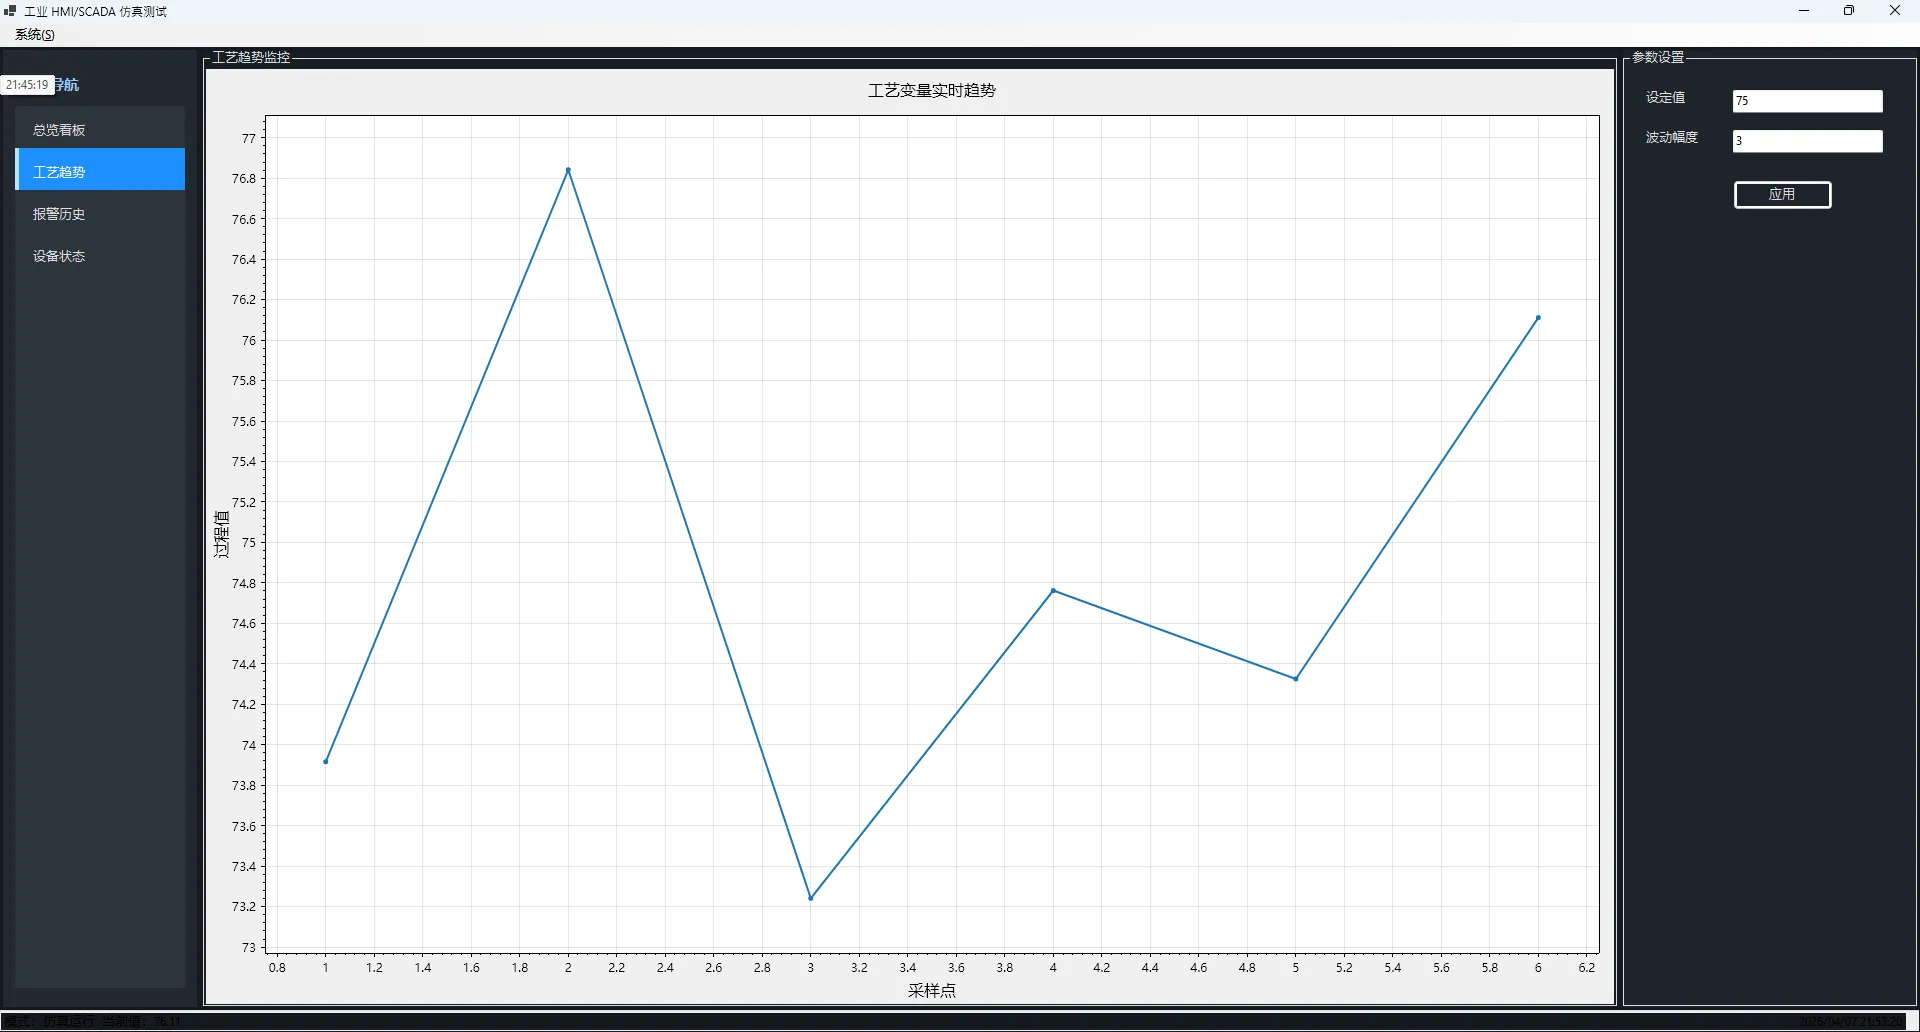Select the data point at sample 5
Image resolution: width=1920 pixels, height=1032 pixels.
tap(1296, 679)
